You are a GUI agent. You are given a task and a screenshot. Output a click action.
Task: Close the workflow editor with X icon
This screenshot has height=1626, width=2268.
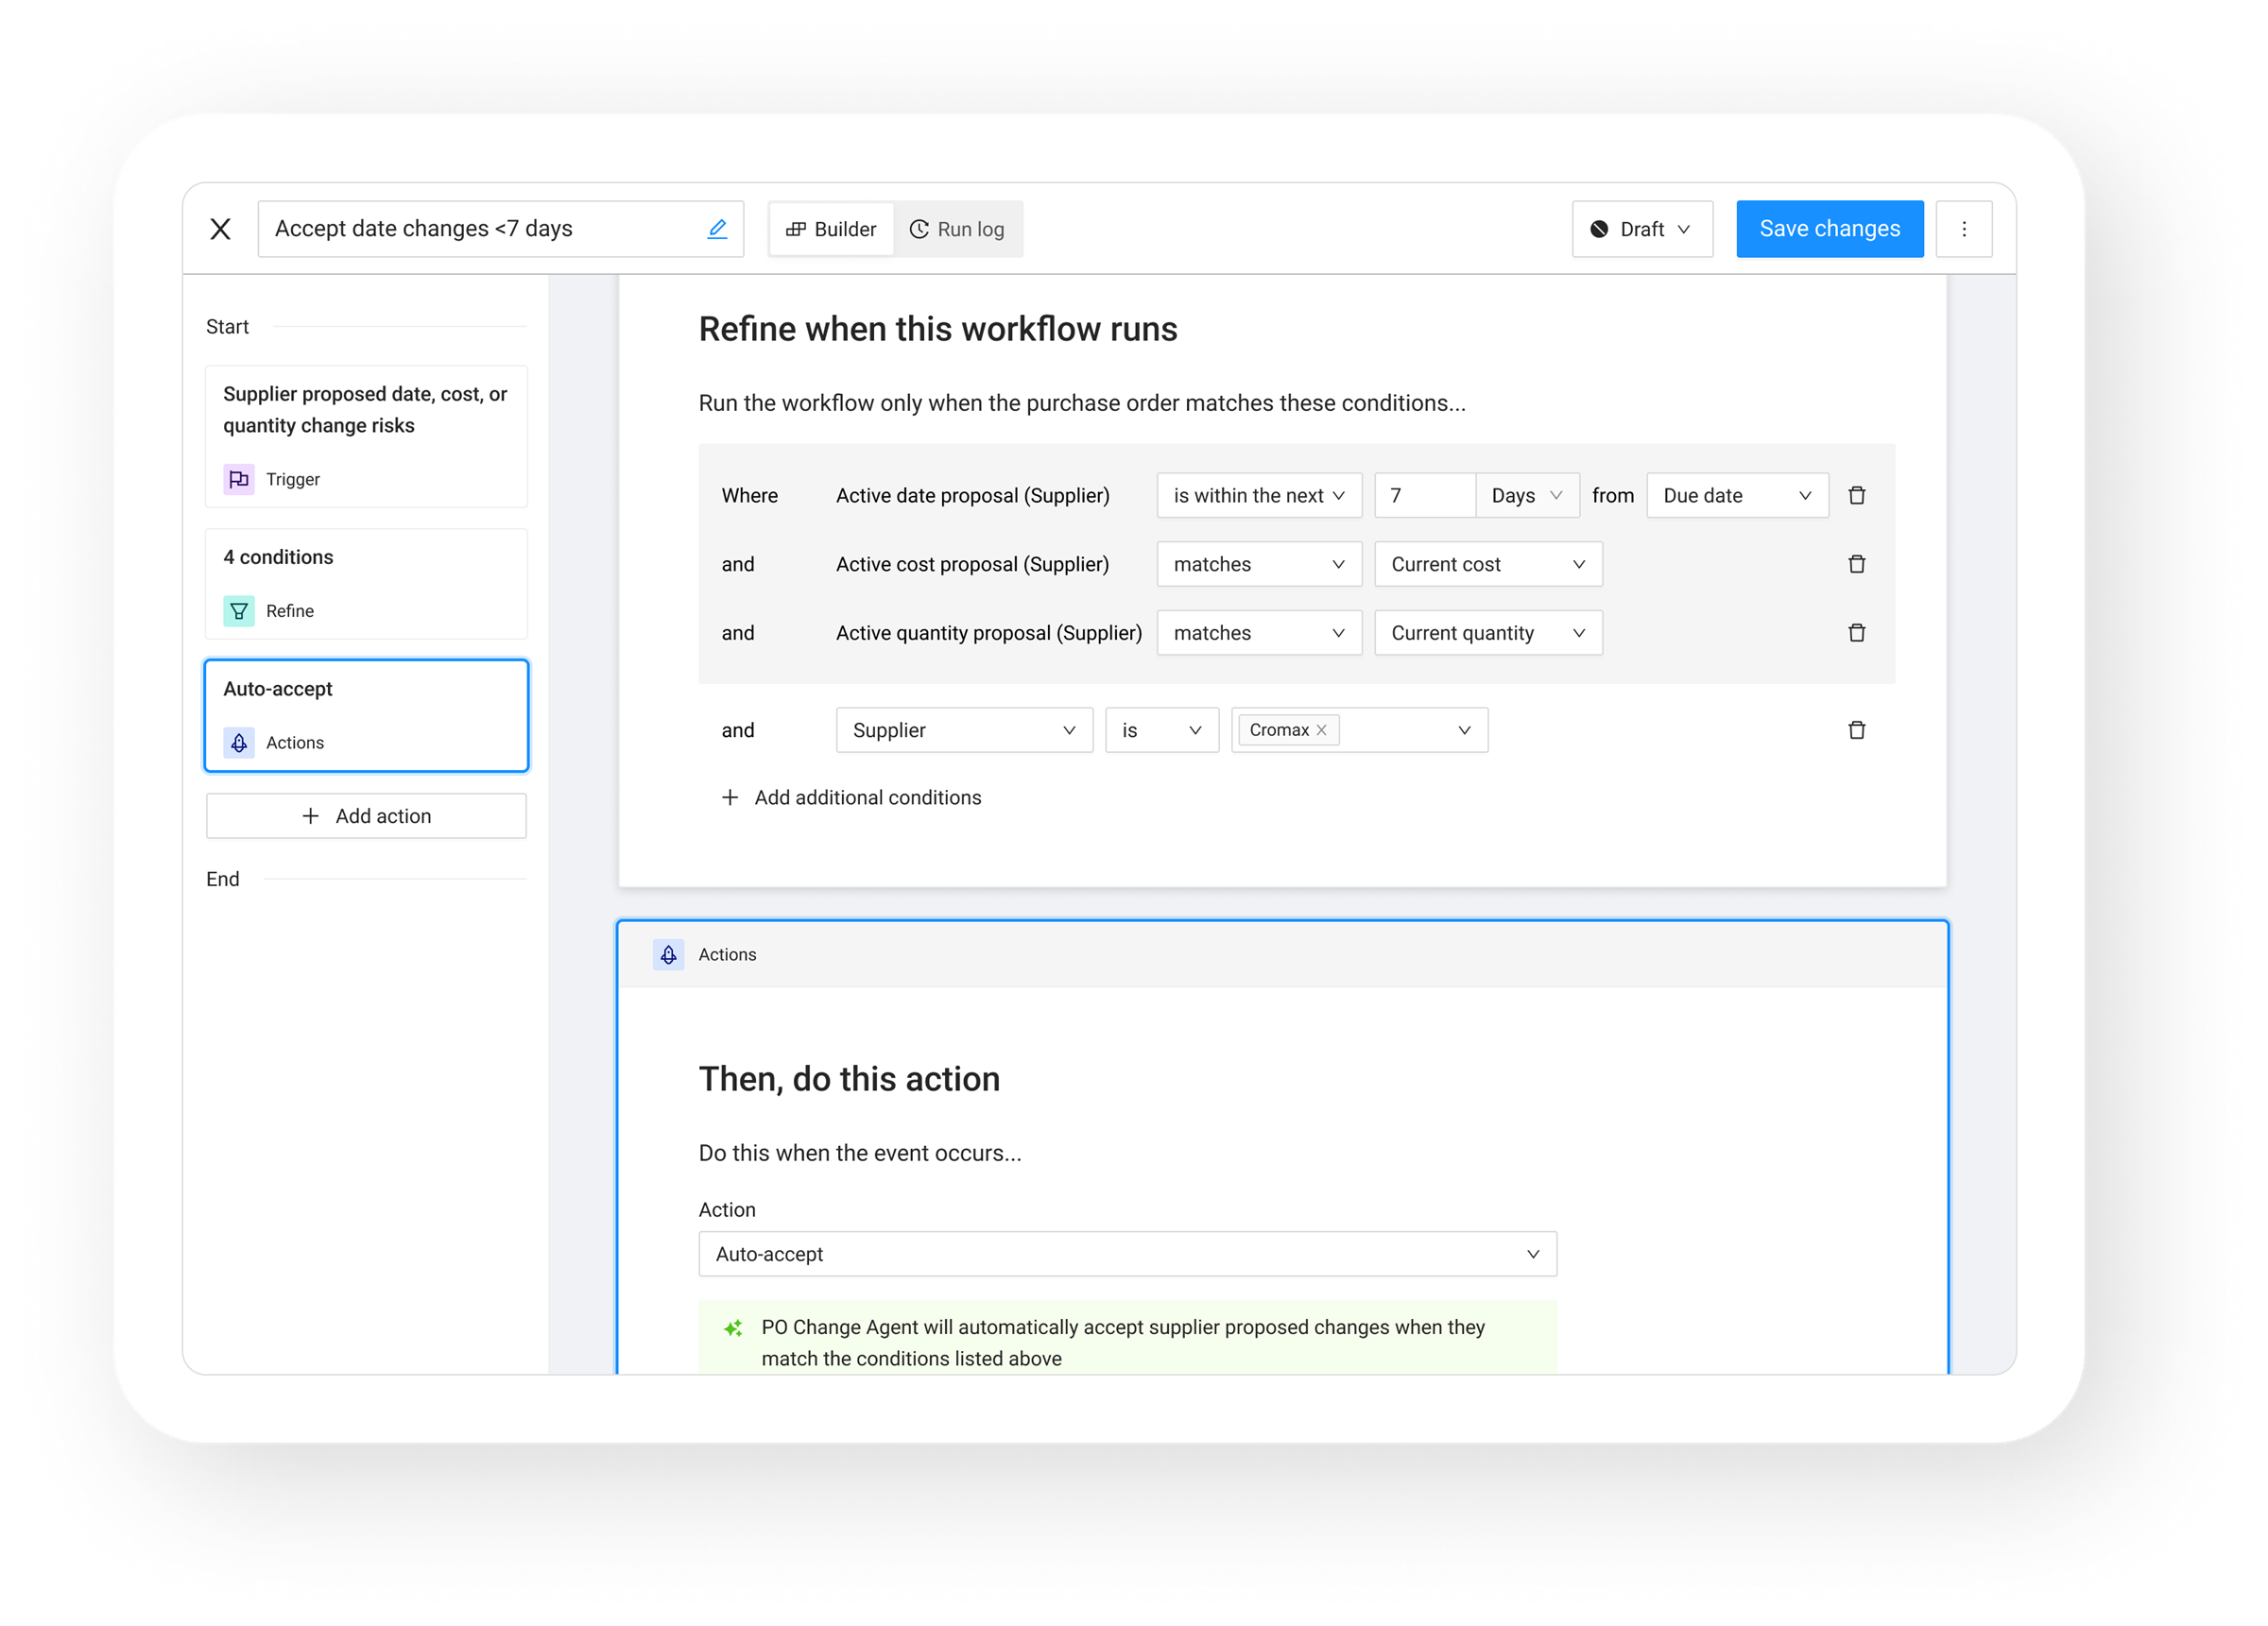[x=221, y=229]
